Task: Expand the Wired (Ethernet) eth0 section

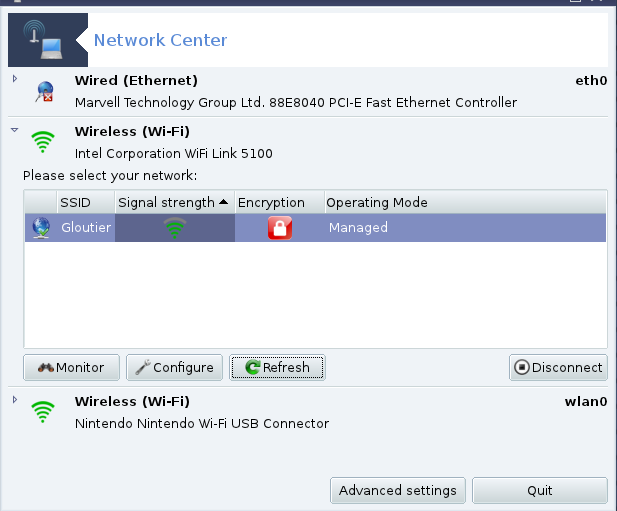Action: point(15,79)
